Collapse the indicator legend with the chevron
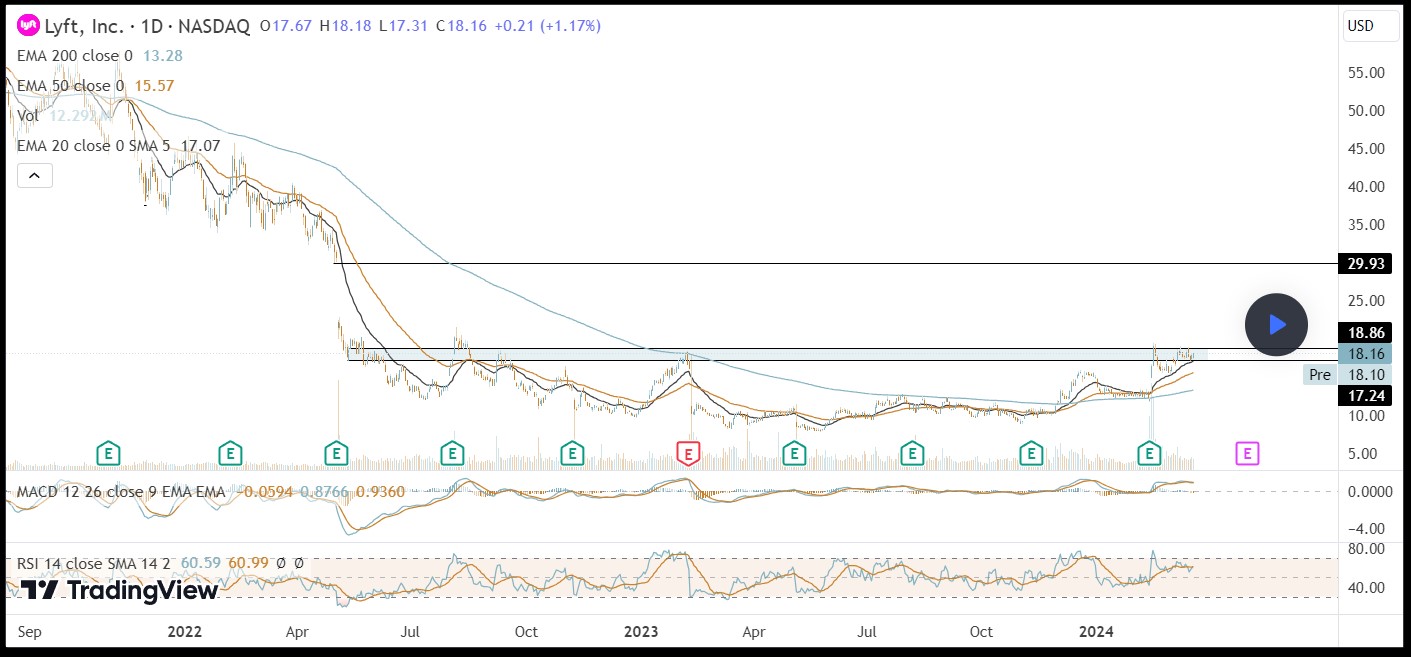Screen dimensions: 1411x657 (x=34, y=177)
